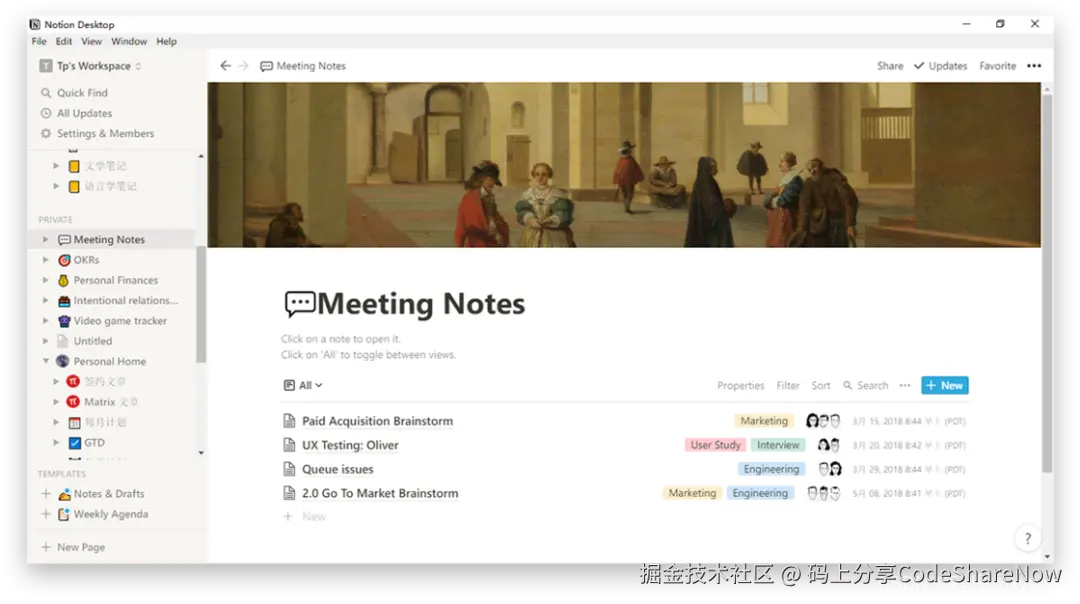The width and height of the screenshot is (1080, 604).
Task: Click the Settings & Members gear icon
Action: [x=46, y=134]
